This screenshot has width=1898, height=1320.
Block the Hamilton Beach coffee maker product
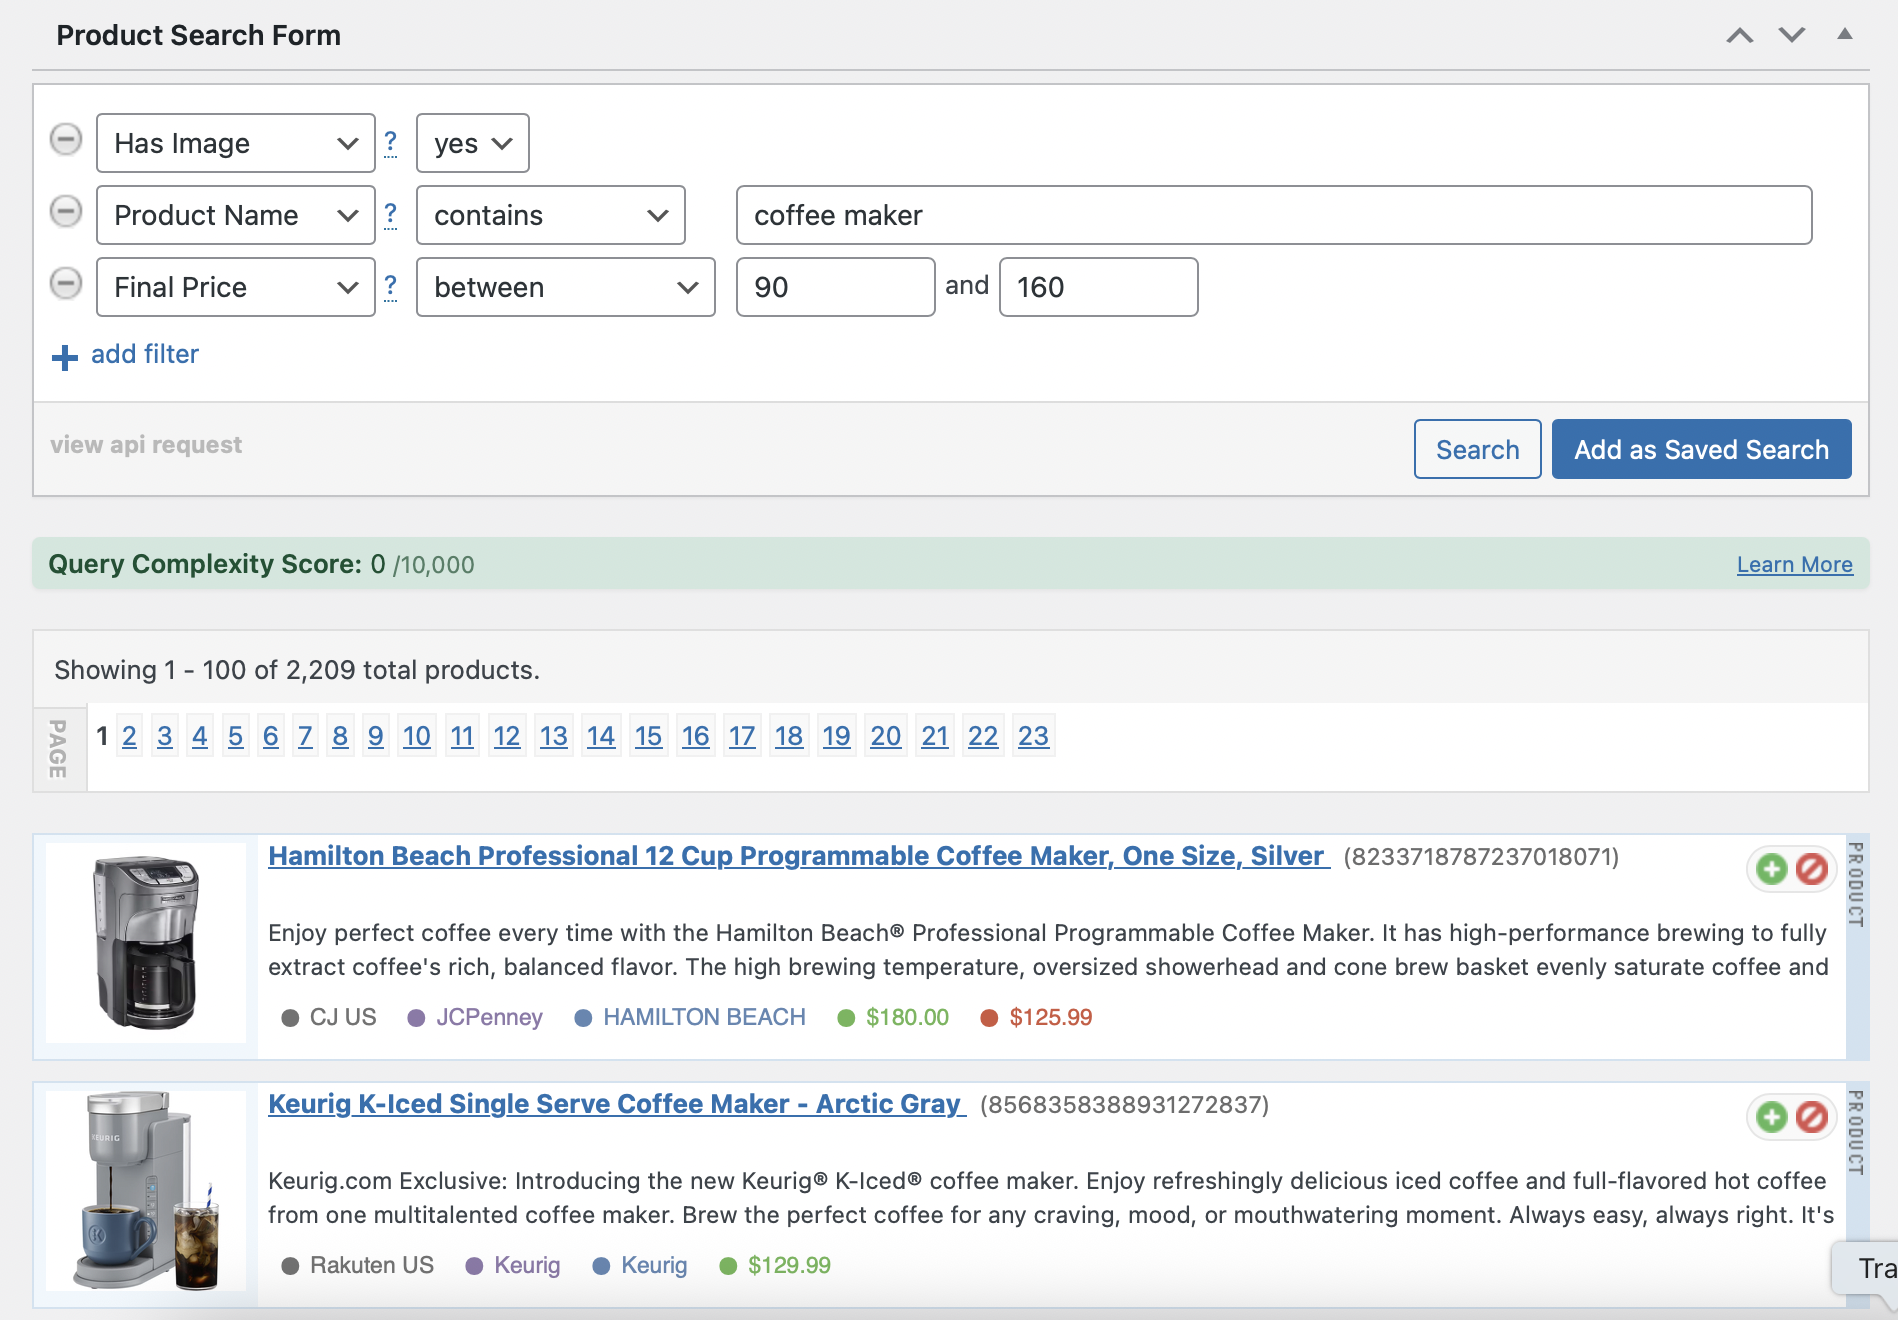point(1812,869)
